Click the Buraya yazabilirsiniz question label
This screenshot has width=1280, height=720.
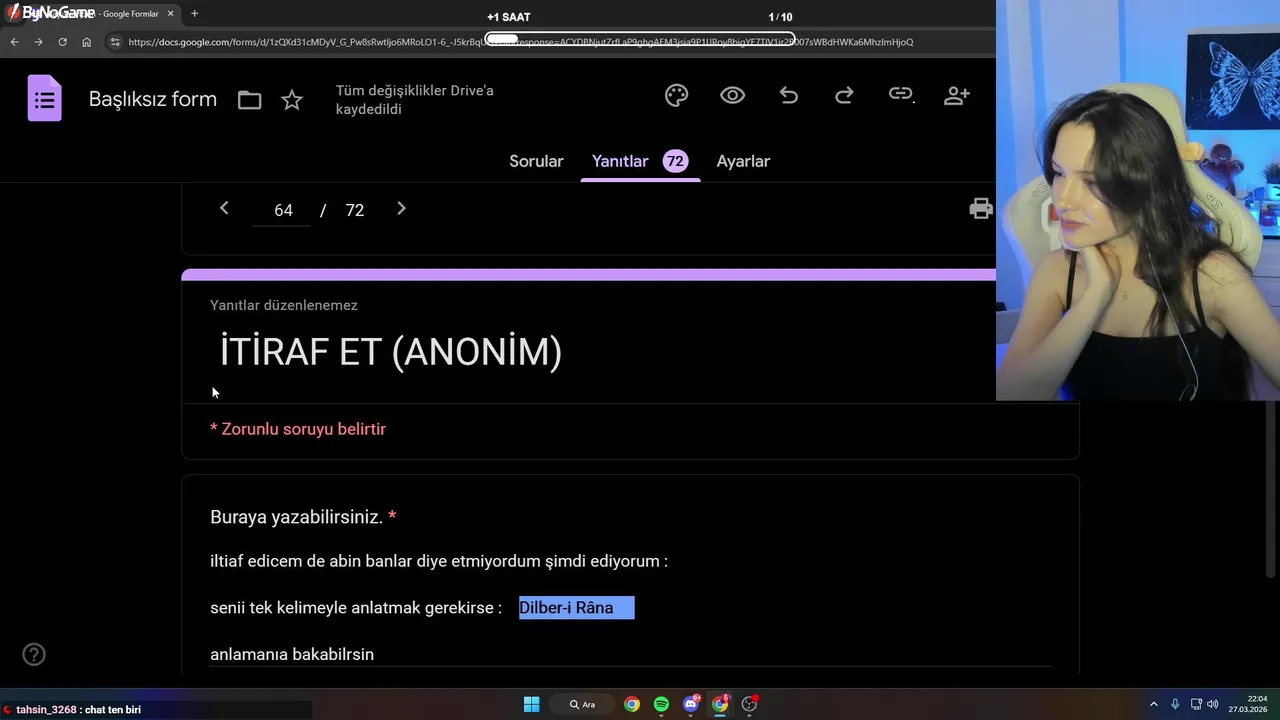pos(297,517)
